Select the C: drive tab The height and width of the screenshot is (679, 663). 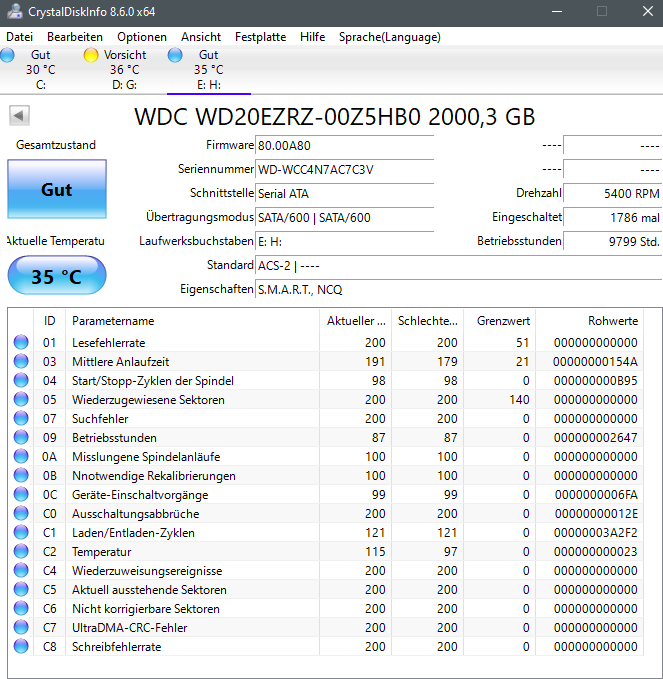click(x=41, y=70)
